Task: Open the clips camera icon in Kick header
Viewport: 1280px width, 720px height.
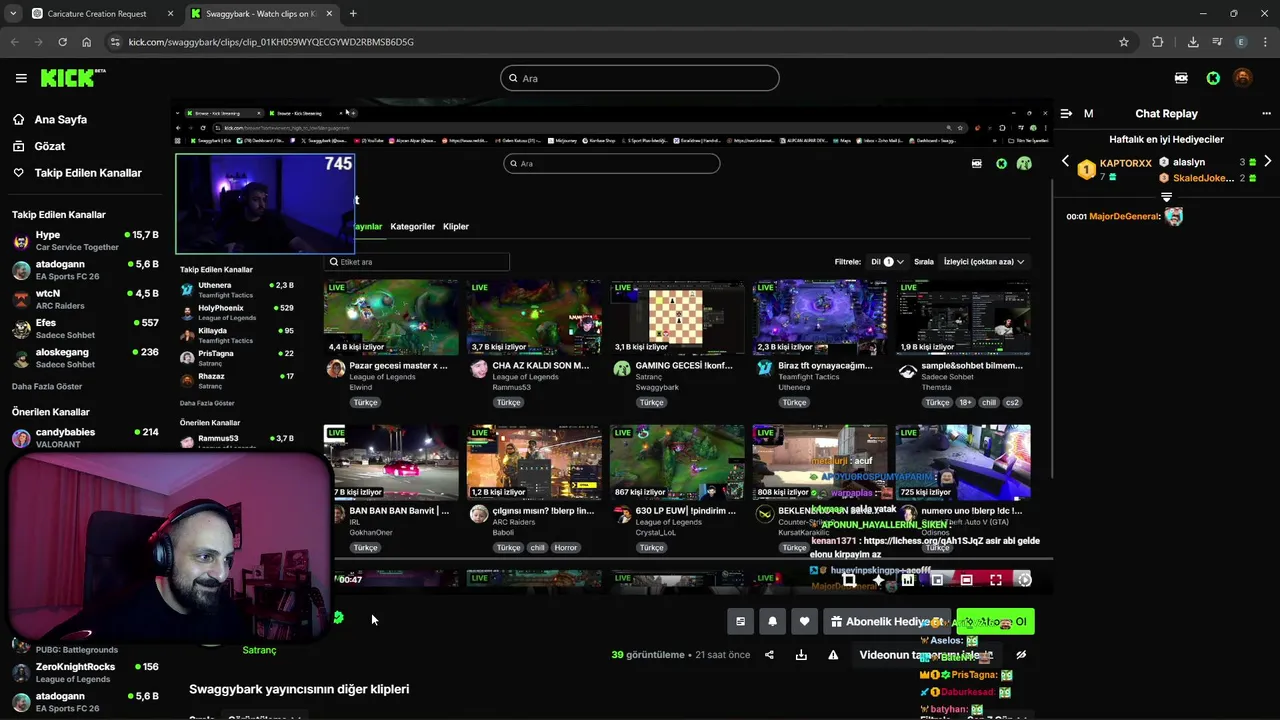Action: [1181, 78]
